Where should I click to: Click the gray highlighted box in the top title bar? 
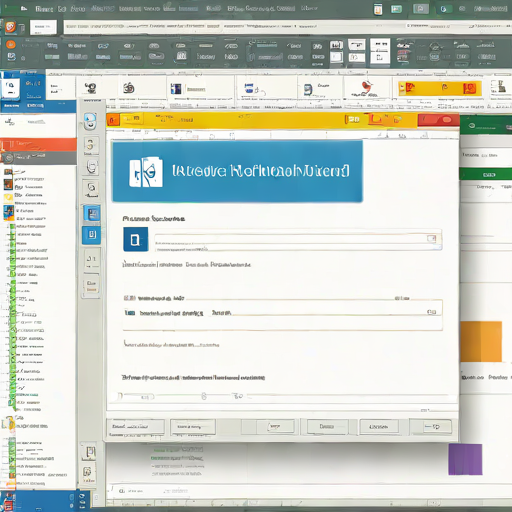click(421, 9)
